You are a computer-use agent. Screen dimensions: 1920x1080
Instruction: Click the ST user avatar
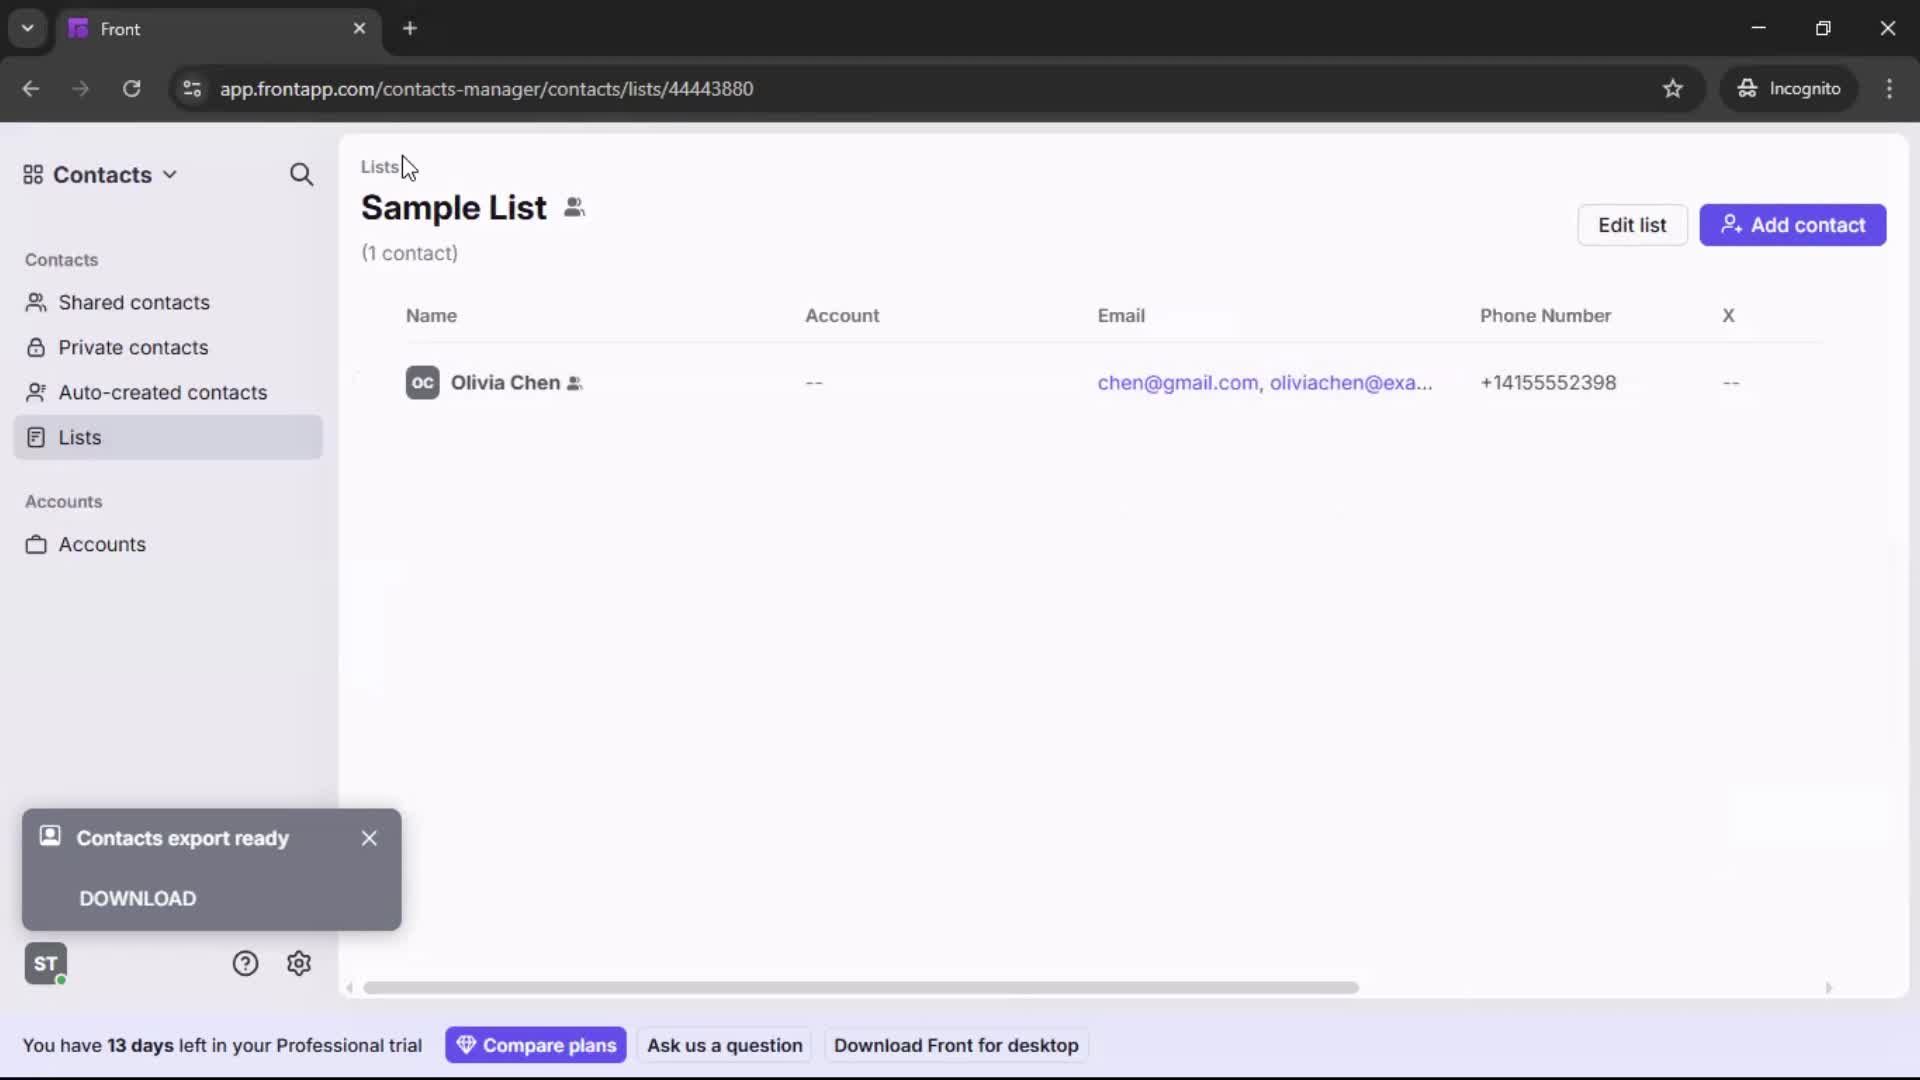(x=45, y=963)
